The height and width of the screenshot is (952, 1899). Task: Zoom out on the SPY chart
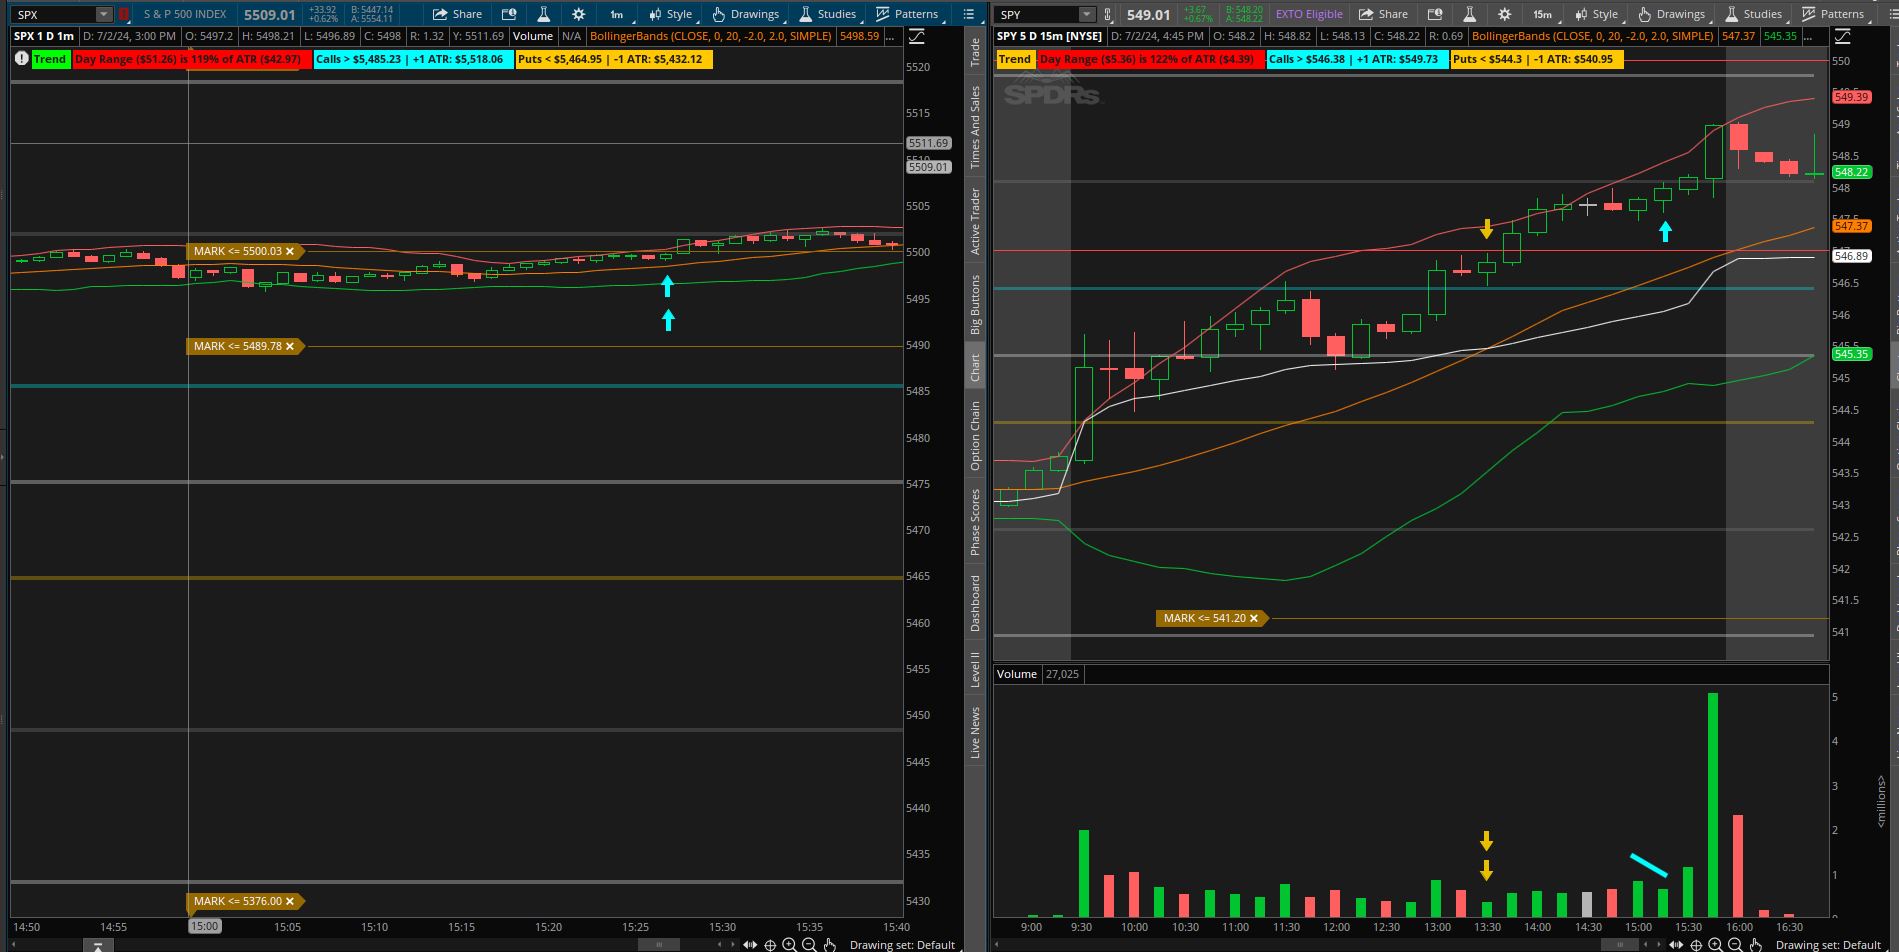click(1736, 945)
